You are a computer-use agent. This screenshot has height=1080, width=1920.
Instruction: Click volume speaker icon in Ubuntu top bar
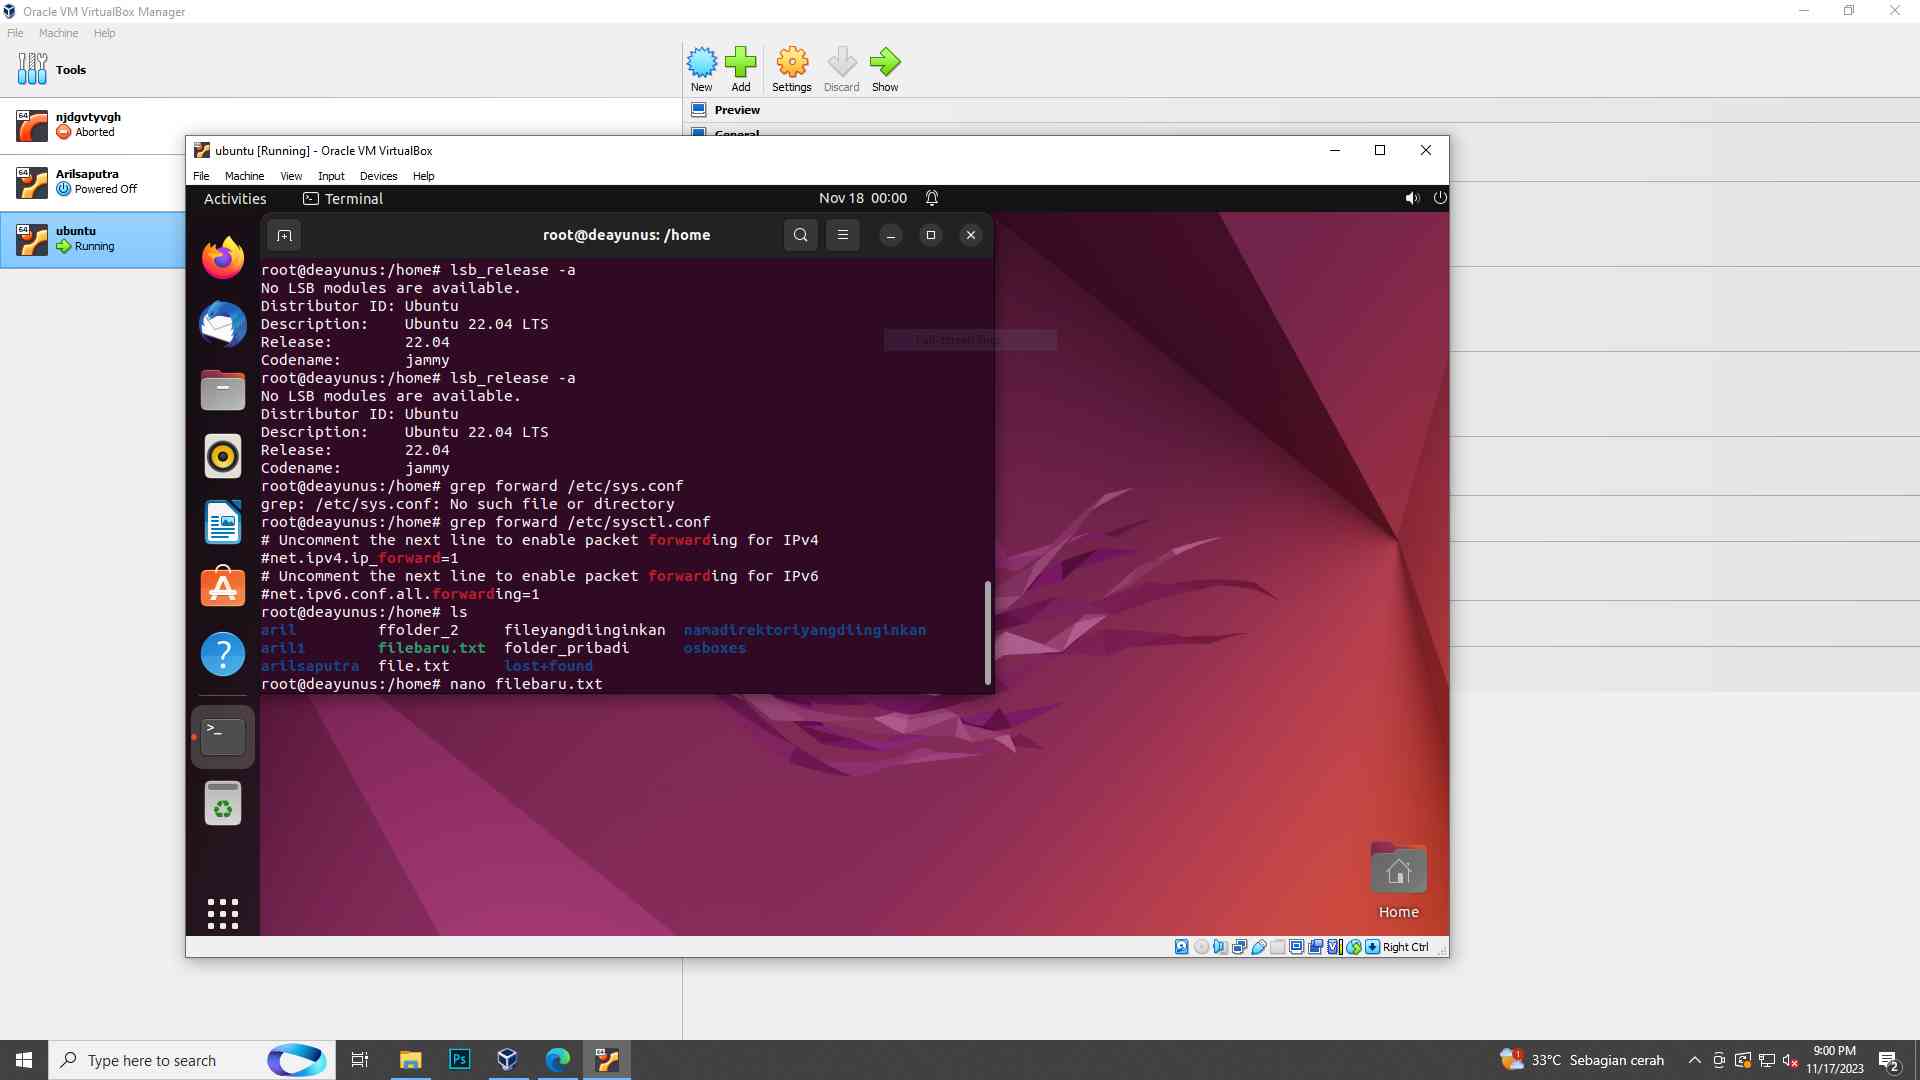pyautogui.click(x=1412, y=198)
